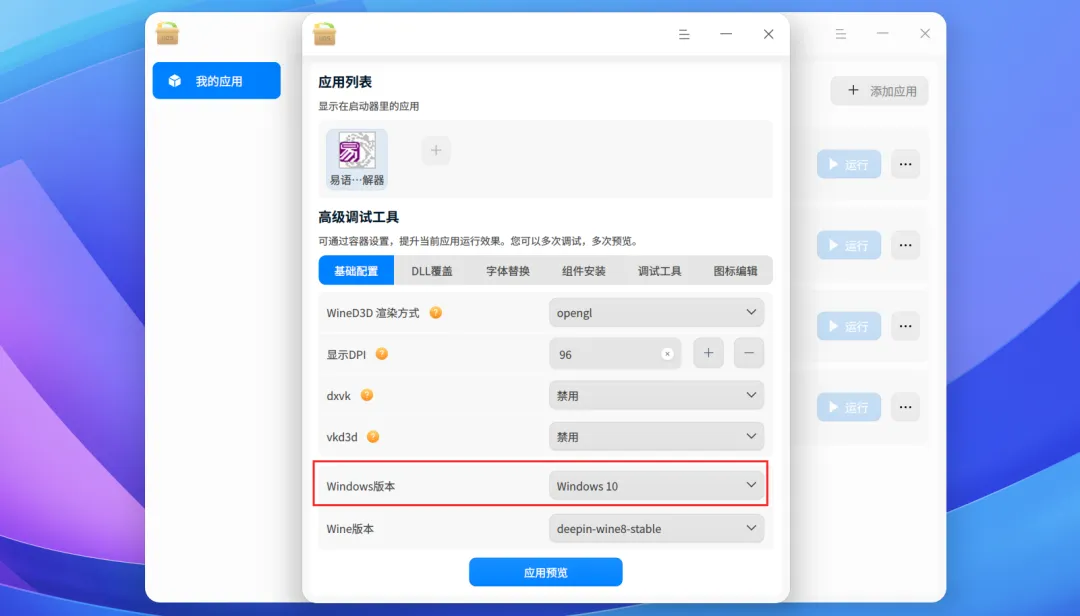1080x616 pixels.
Task: Click the plus tile to add an app to the list
Action: tap(436, 150)
